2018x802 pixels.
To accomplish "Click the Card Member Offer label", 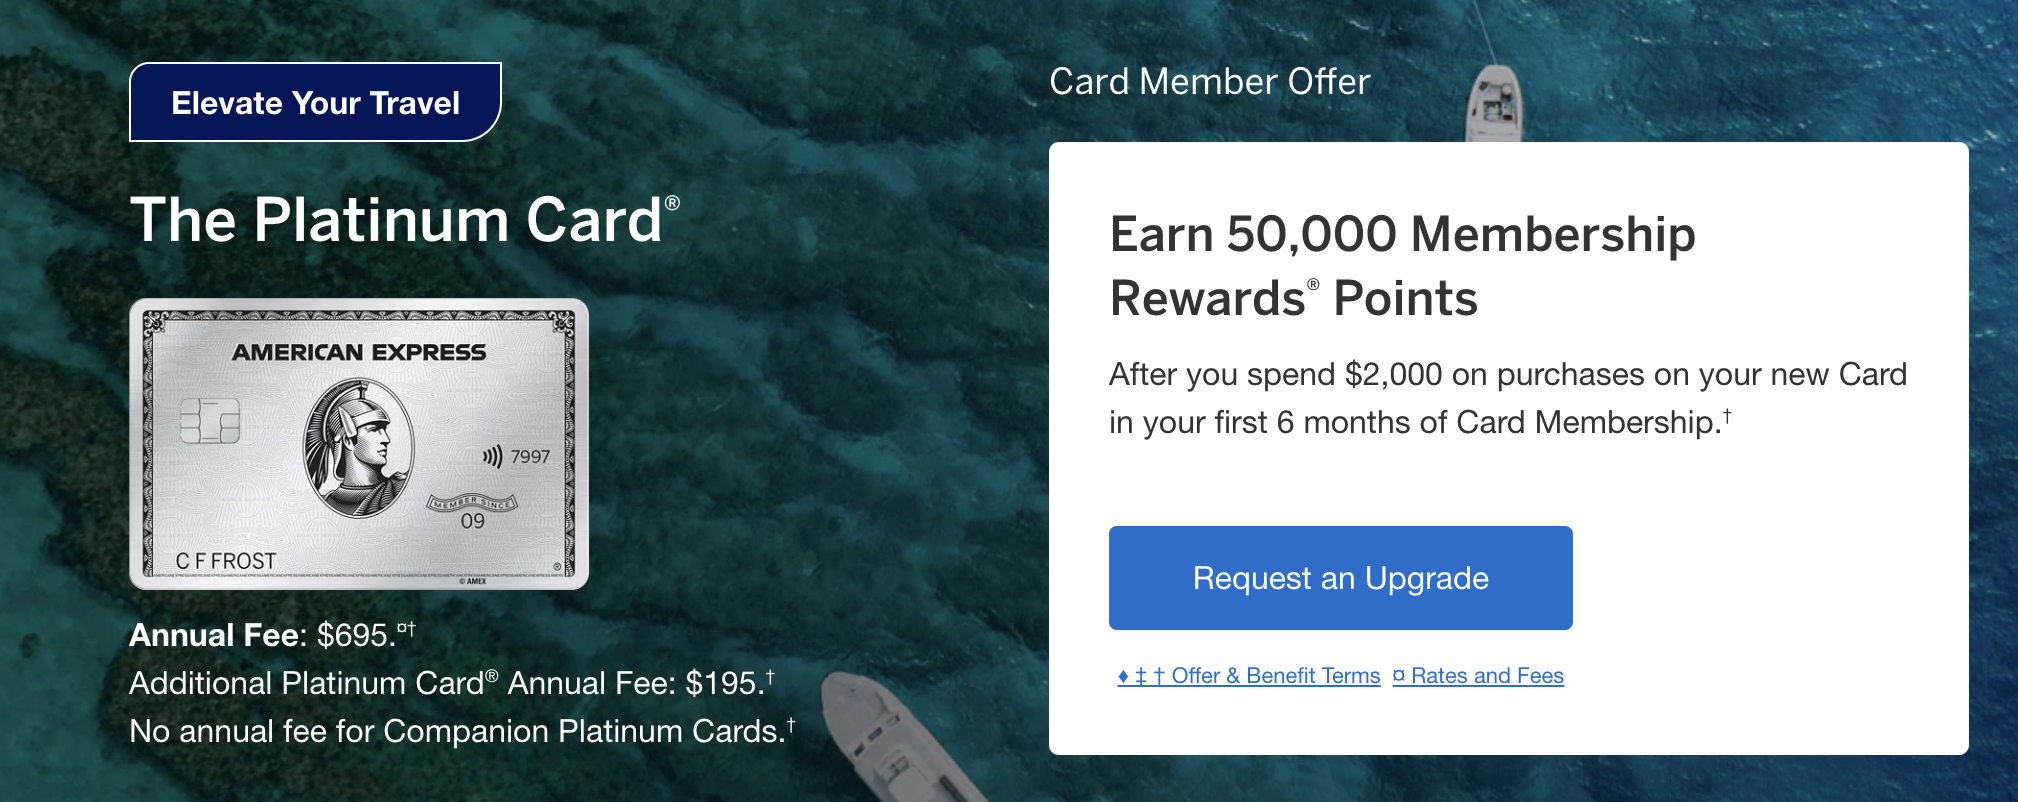I will tap(1209, 82).
